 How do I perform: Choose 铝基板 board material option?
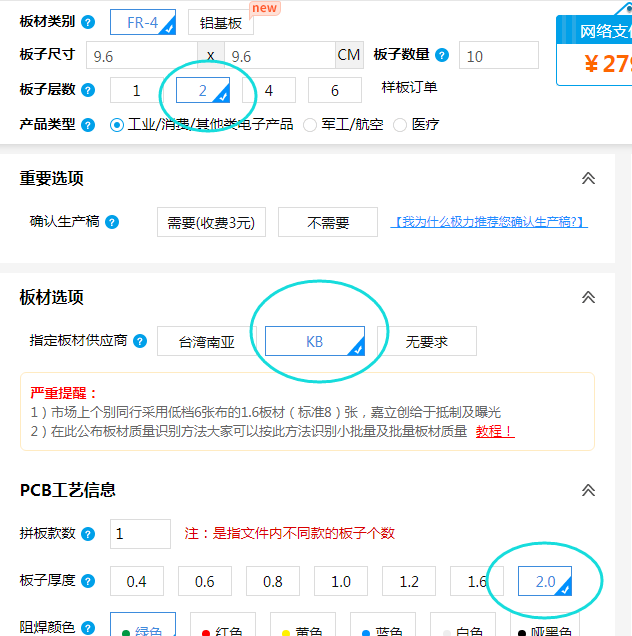pyautogui.click(x=220, y=23)
